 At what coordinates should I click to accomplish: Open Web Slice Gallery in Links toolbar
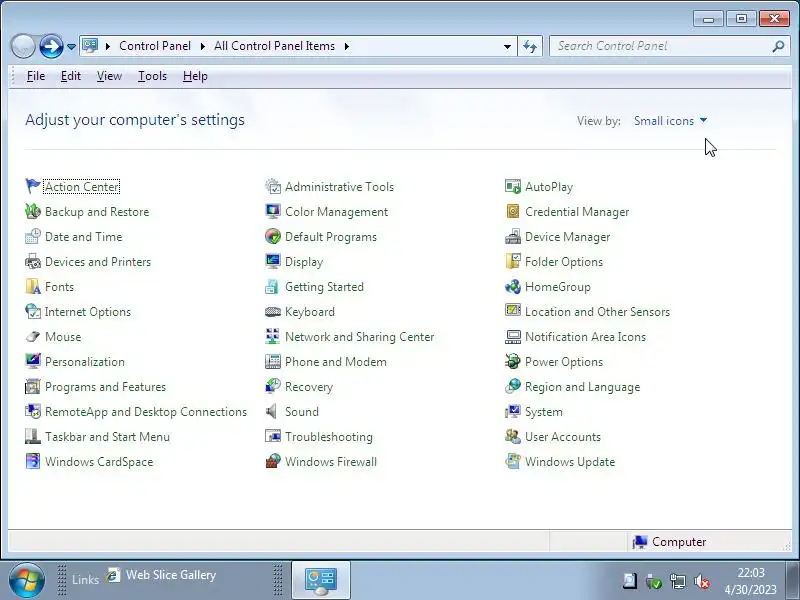point(162,575)
